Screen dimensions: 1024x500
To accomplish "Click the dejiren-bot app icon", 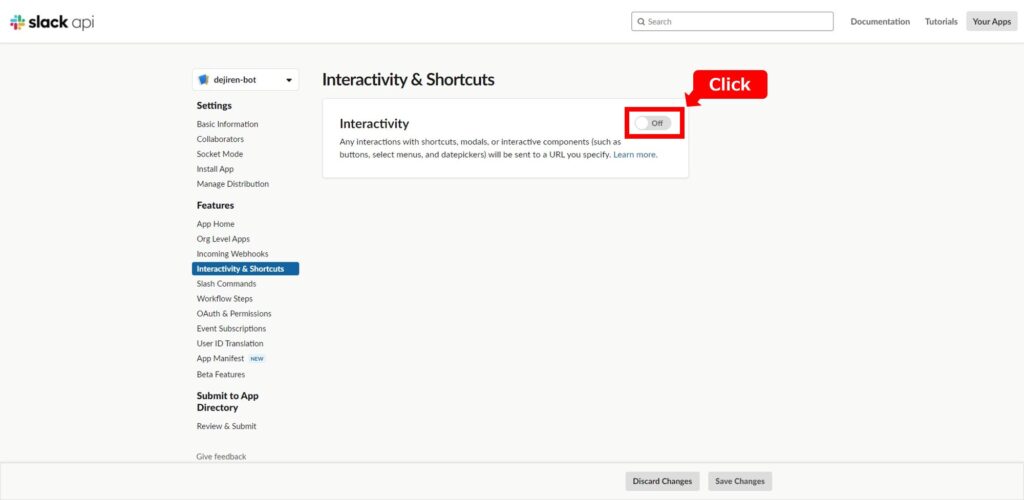I will click(x=204, y=80).
